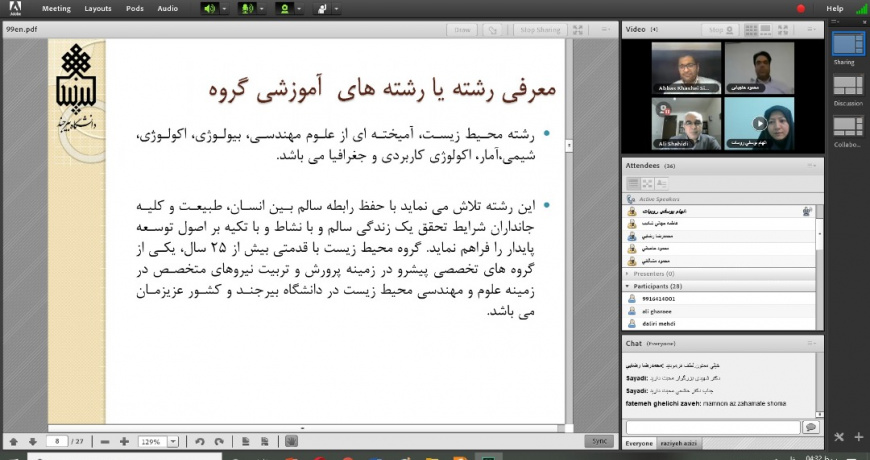The image size is (870, 460).
Task: Open the Pods menu
Action: [x=134, y=8]
